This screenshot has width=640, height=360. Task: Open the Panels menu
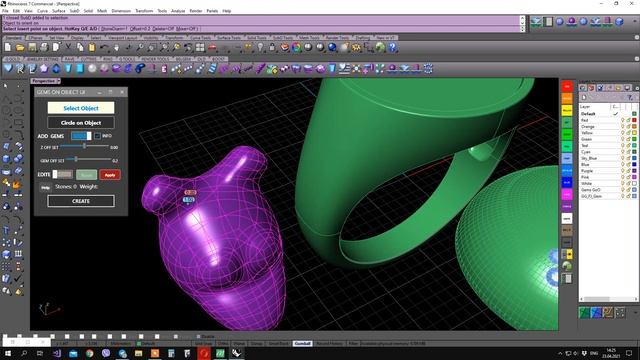pos(212,11)
